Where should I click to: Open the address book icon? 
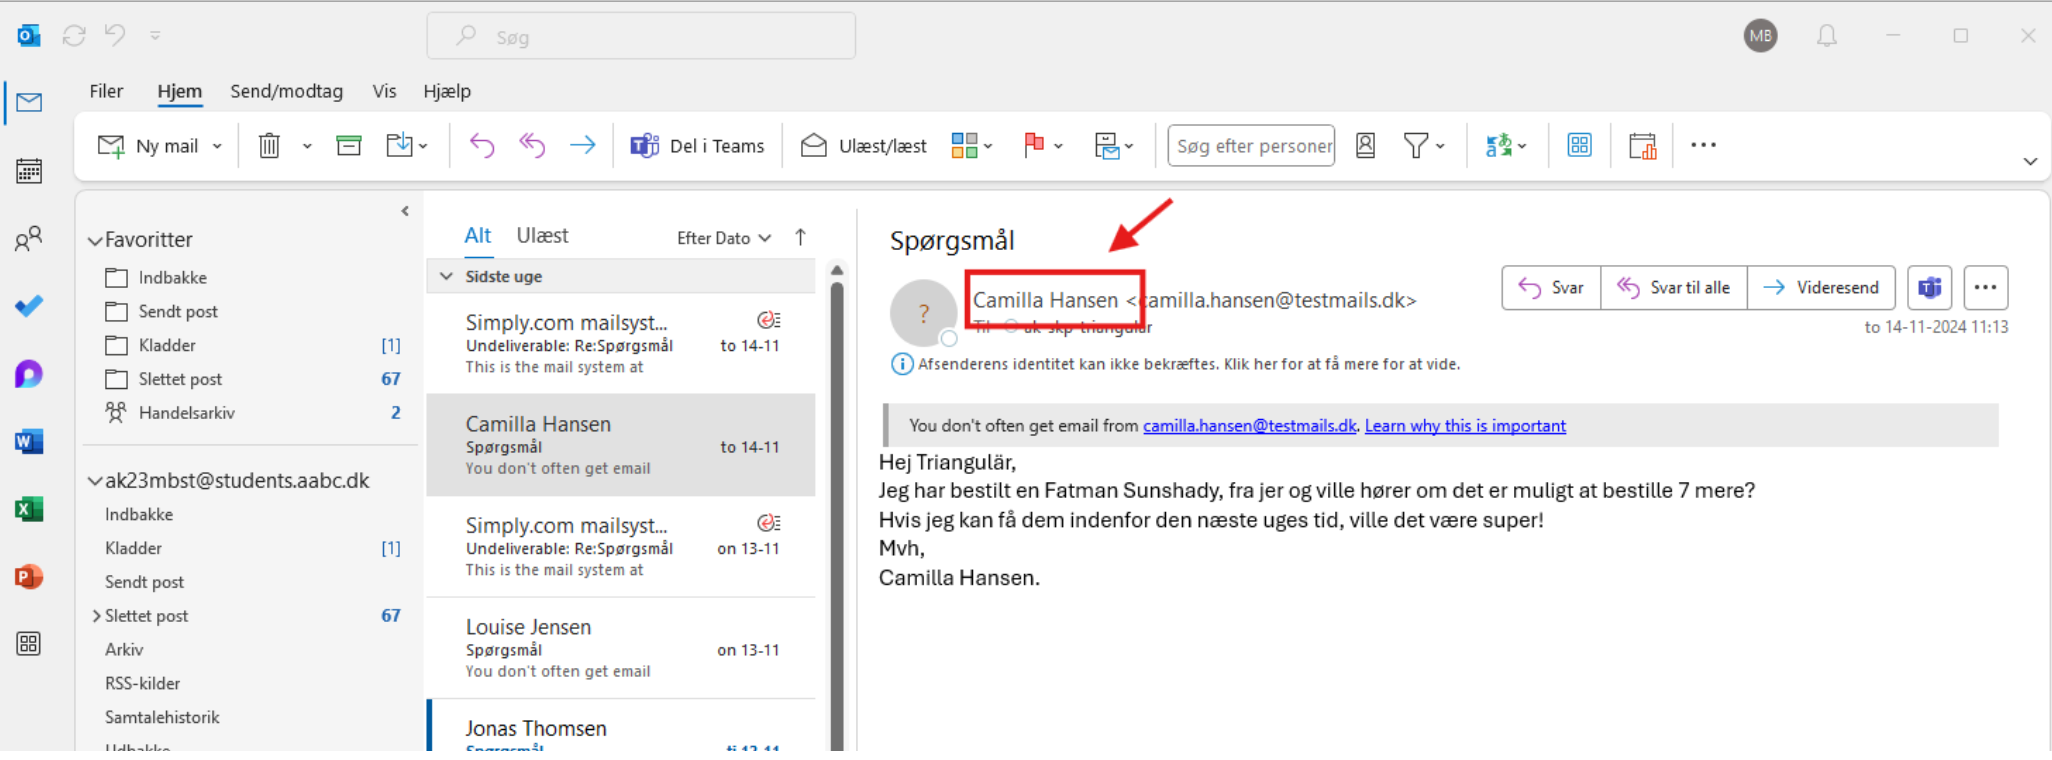[1365, 146]
